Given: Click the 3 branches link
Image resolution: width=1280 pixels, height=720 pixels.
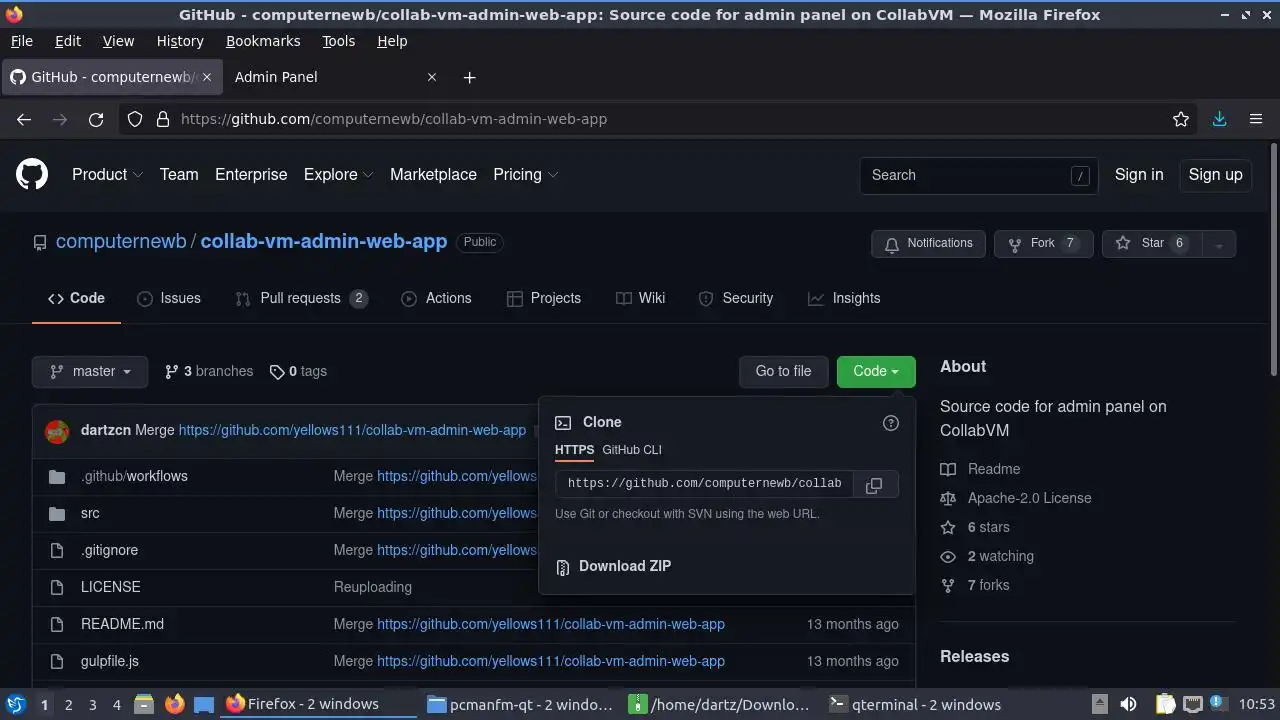Looking at the screenshot, I should tap(209, 372).
